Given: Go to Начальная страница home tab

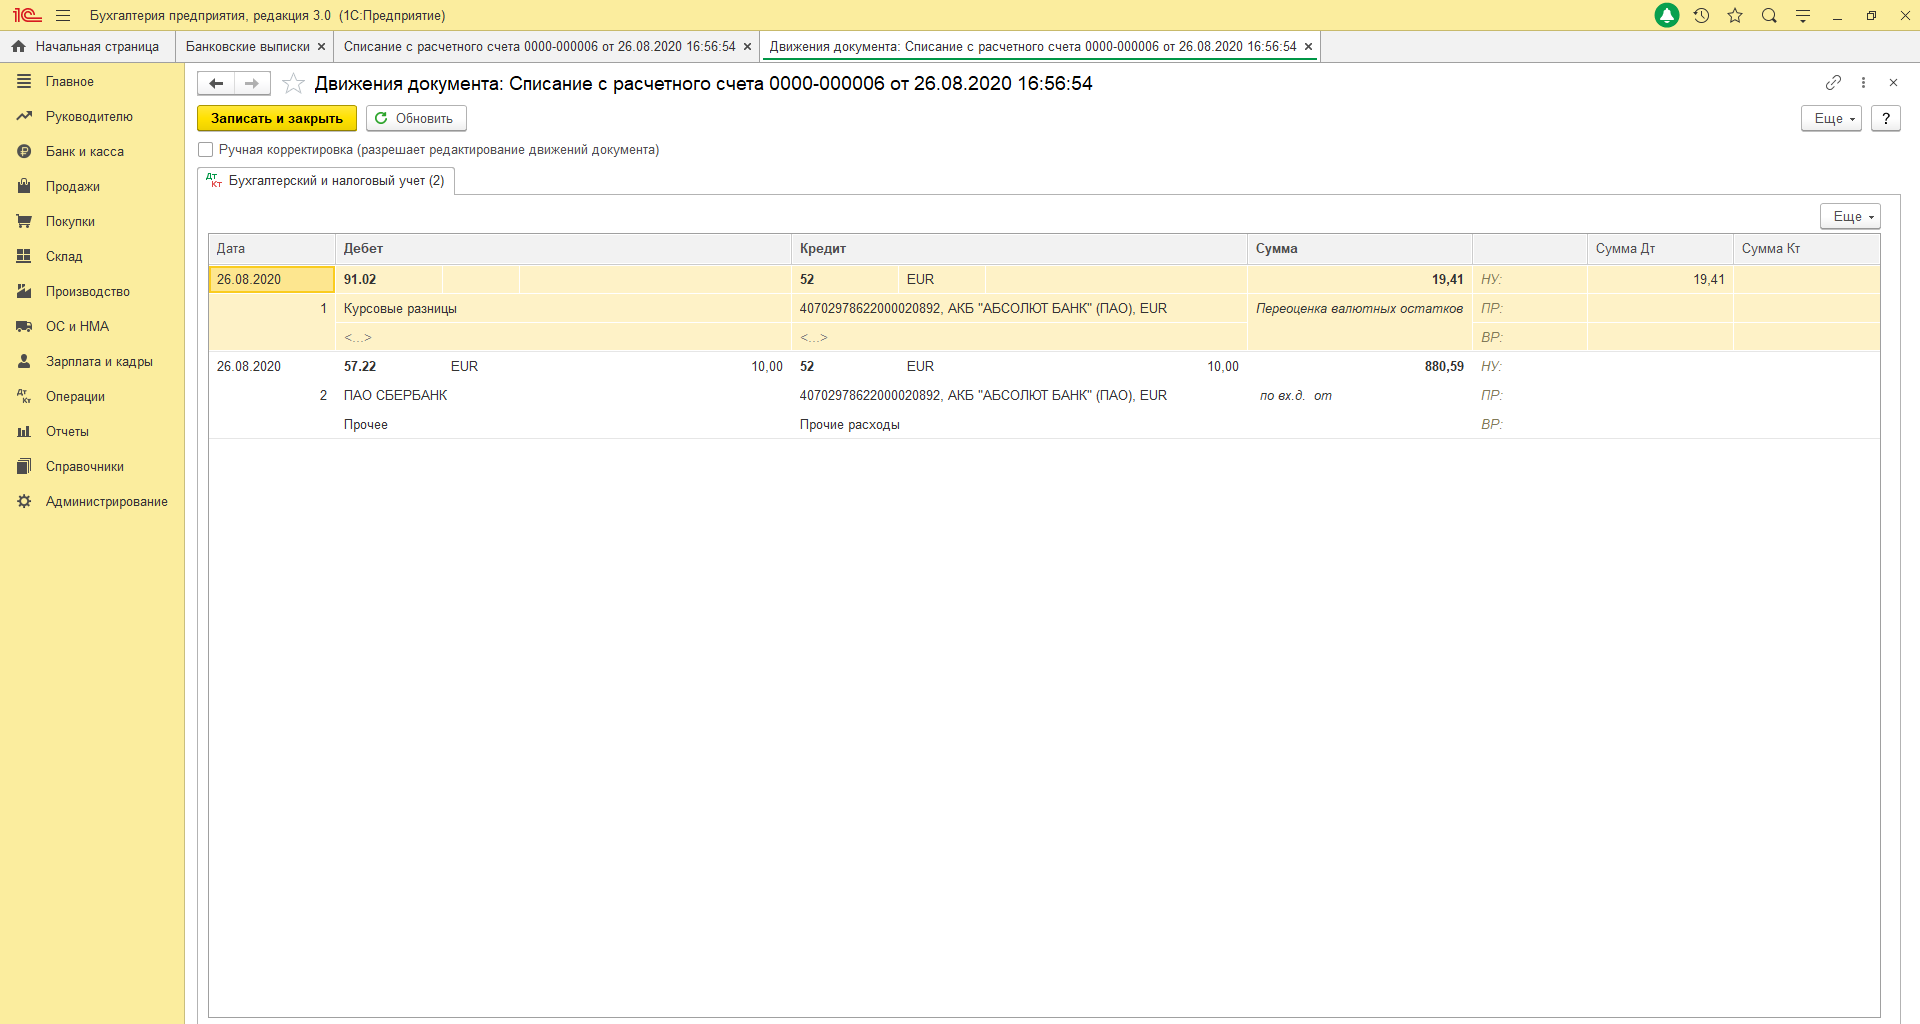Looking at the screenshot, I should pos(87,47).
